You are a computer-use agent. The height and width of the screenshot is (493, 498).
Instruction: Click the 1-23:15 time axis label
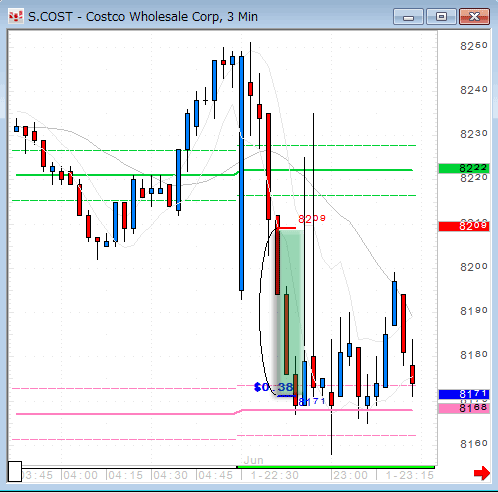click(410, 475)
